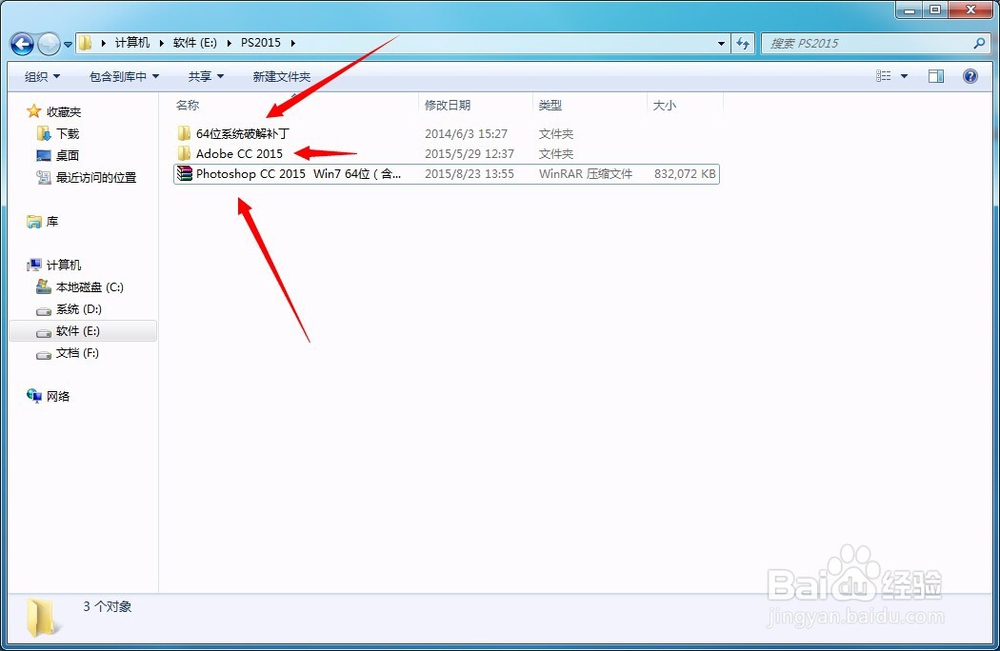Select PS2015 in the address breadcrumb

(x=260, y=43)
